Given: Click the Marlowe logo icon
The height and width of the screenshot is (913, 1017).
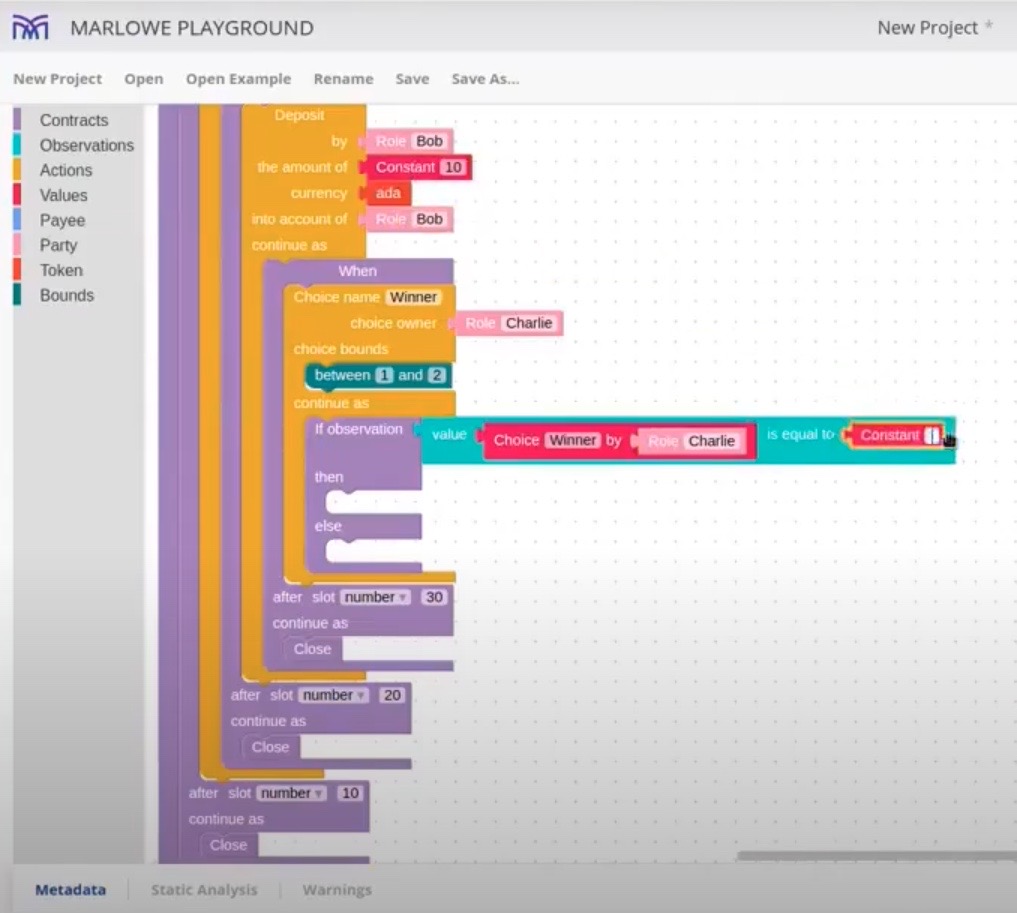Looking at the screenshot, I should [30, 28].
